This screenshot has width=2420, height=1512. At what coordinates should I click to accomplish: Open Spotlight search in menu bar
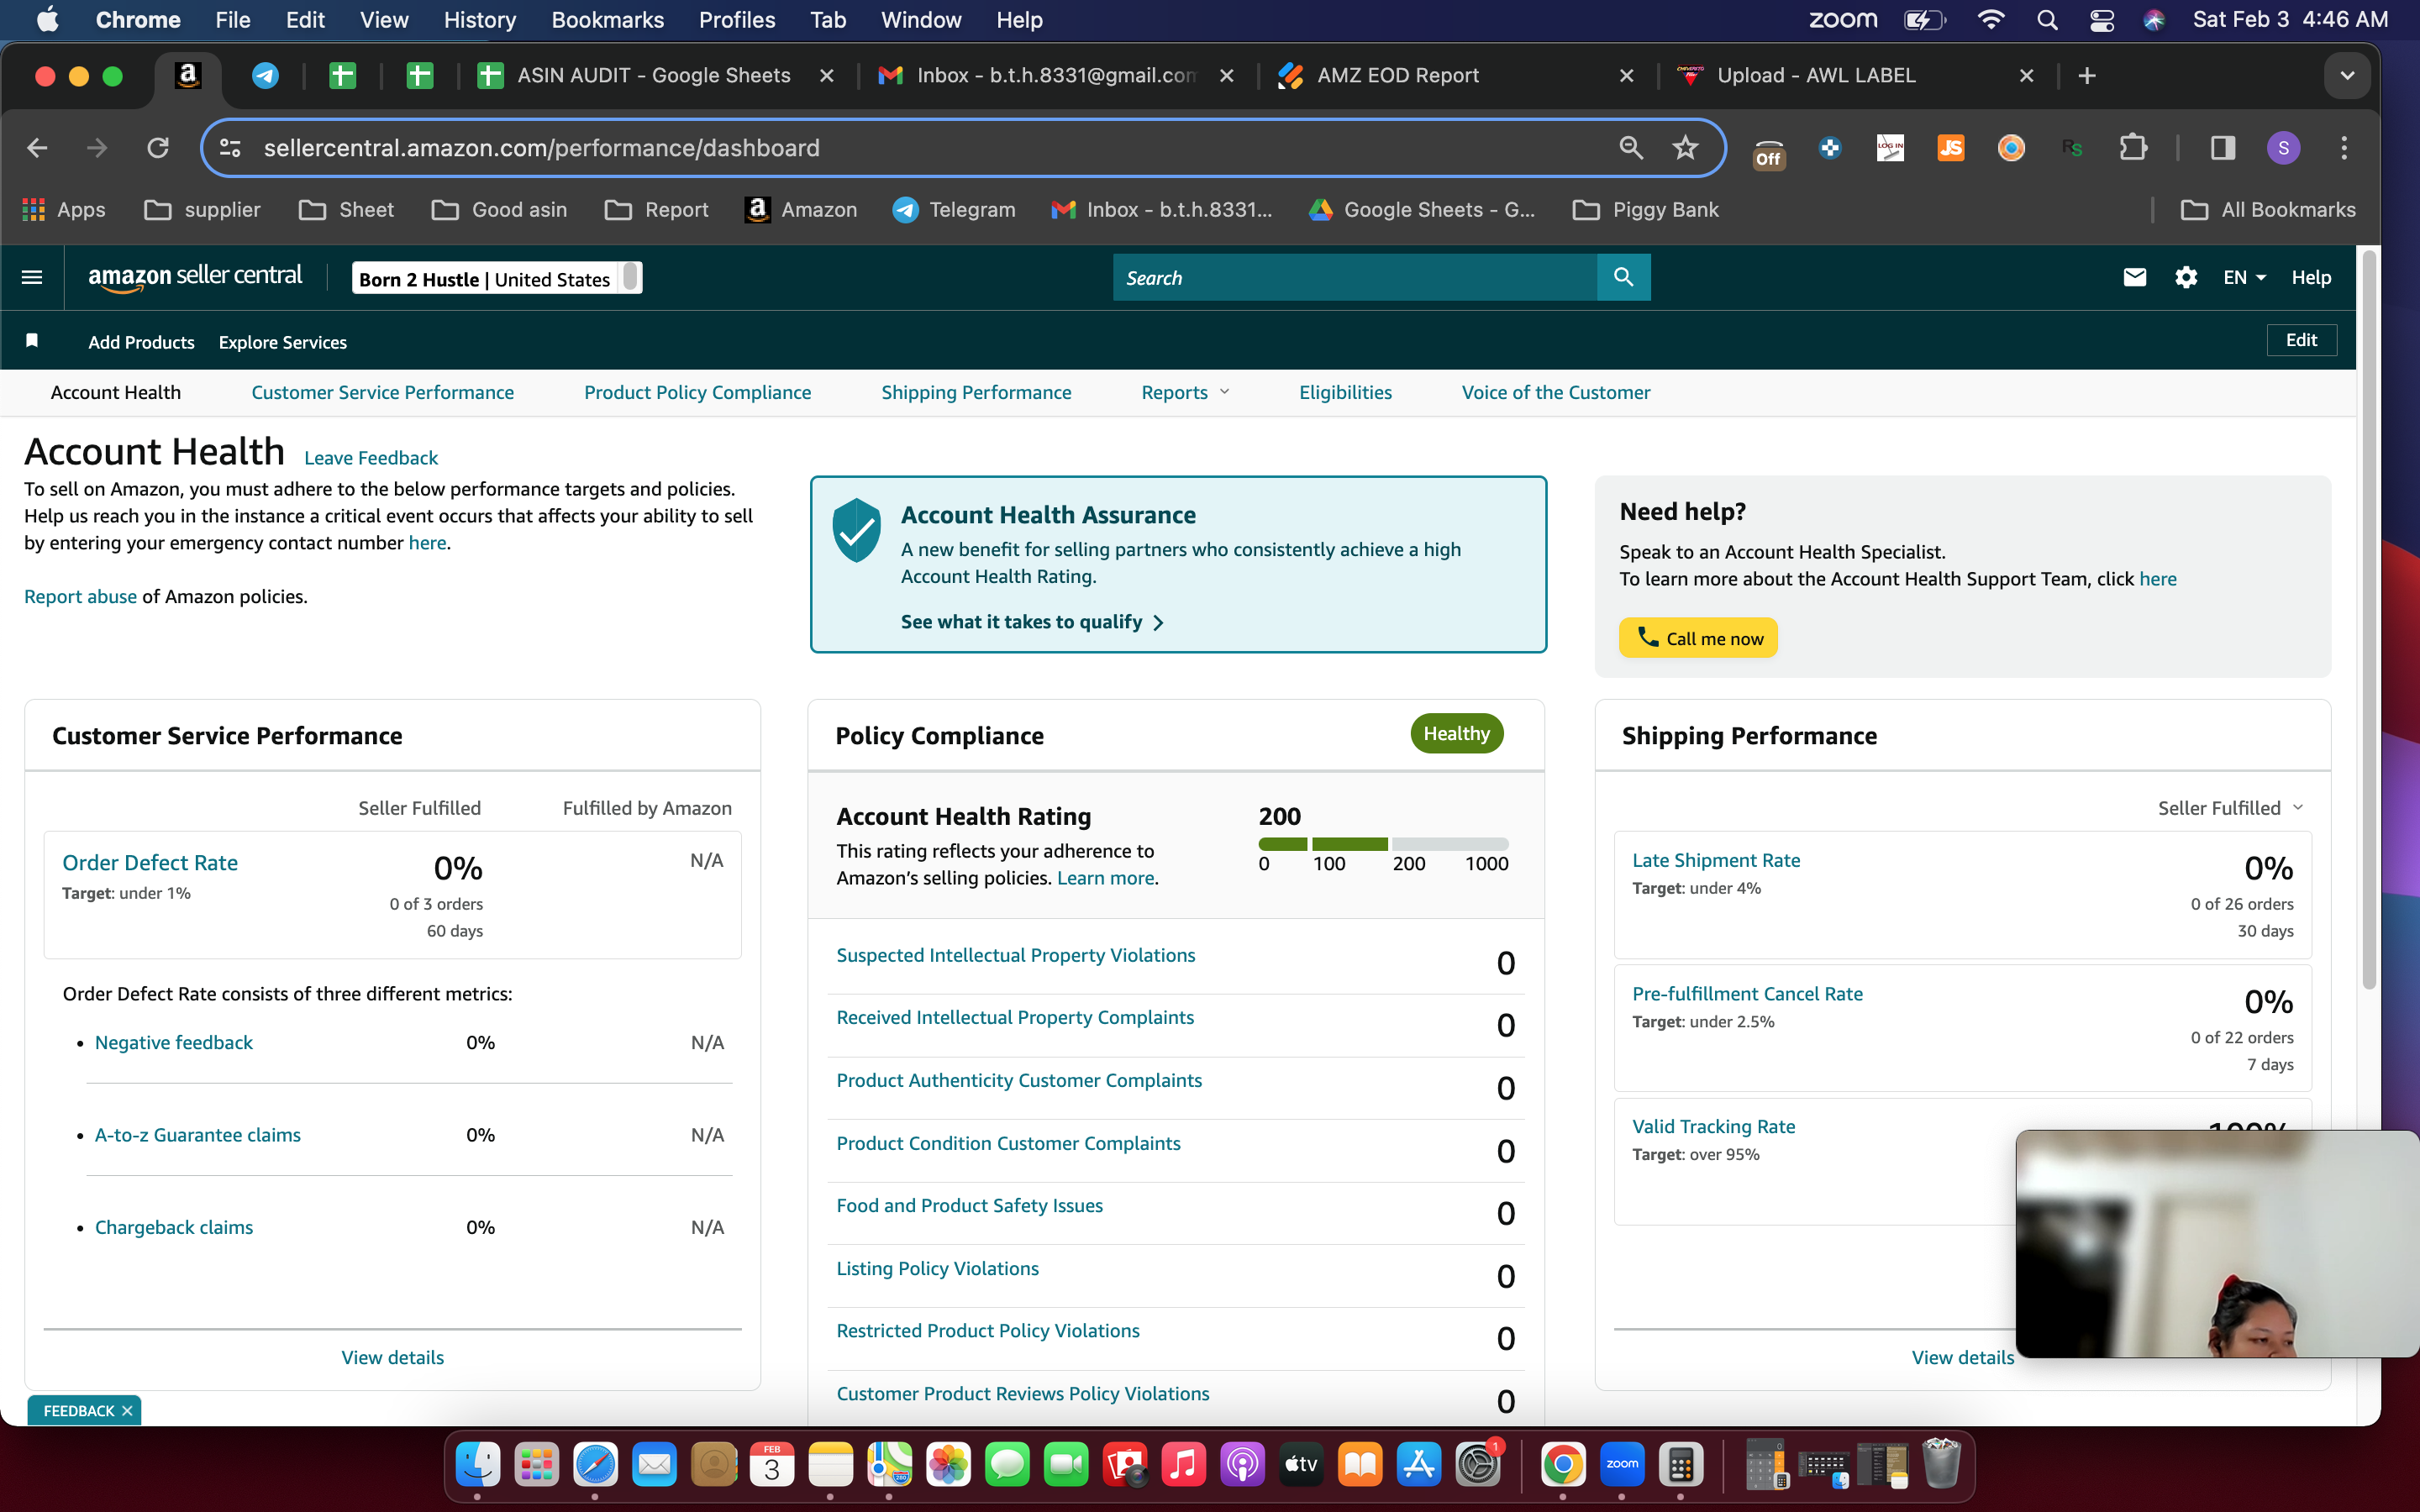2047,20
